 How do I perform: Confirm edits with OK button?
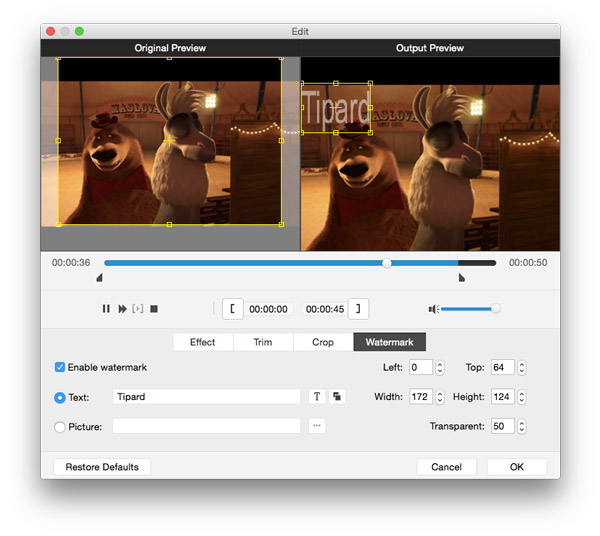click(517, 467)
